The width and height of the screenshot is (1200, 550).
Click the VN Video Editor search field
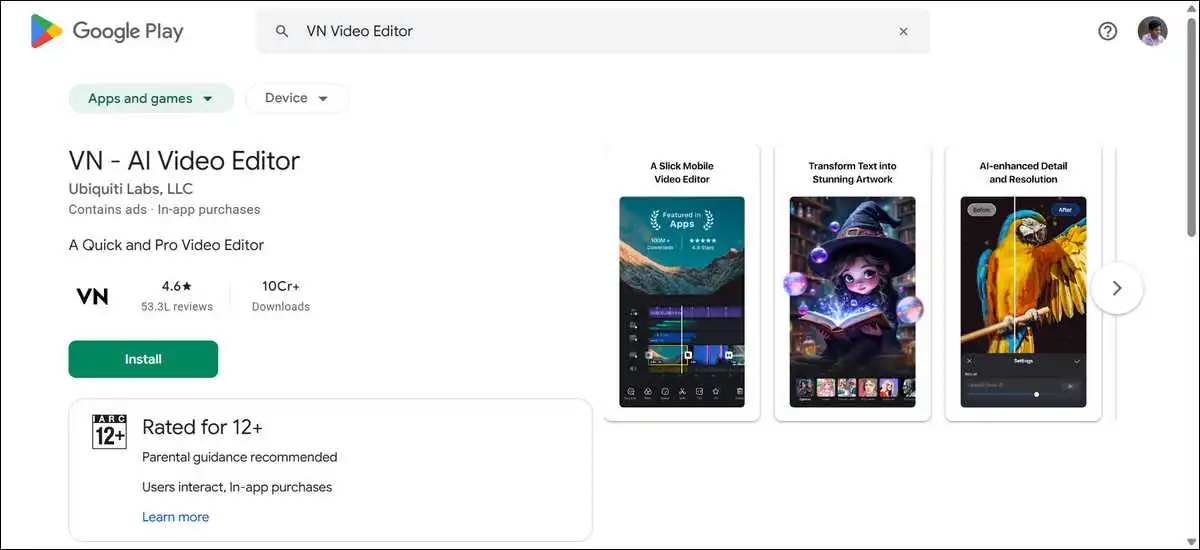point(593,31)
